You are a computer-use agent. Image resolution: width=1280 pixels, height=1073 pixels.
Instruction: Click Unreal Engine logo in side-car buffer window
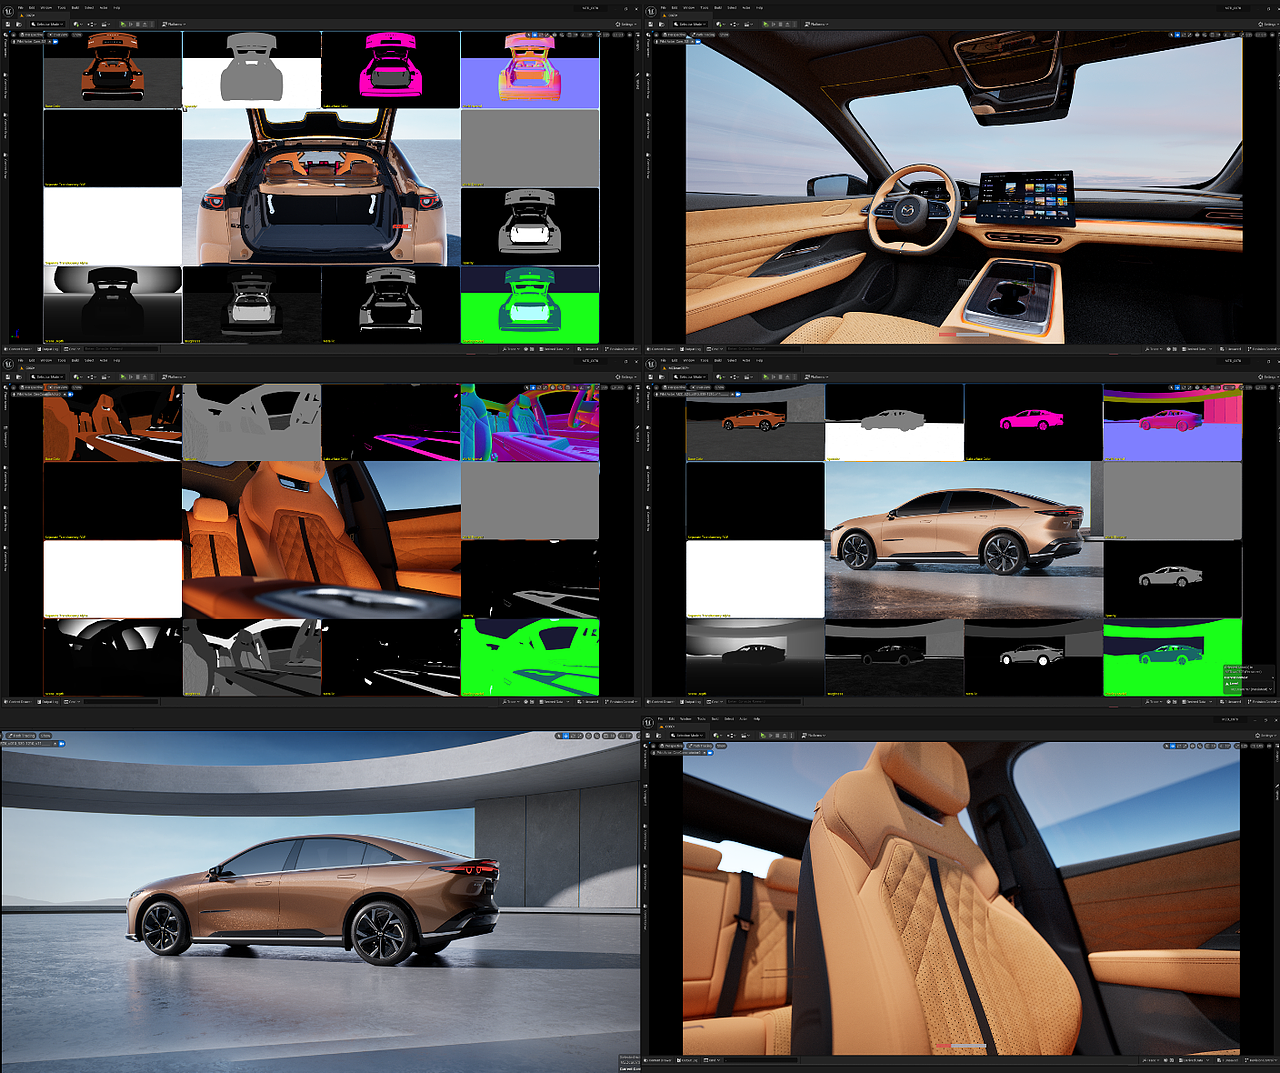(651, 364)
